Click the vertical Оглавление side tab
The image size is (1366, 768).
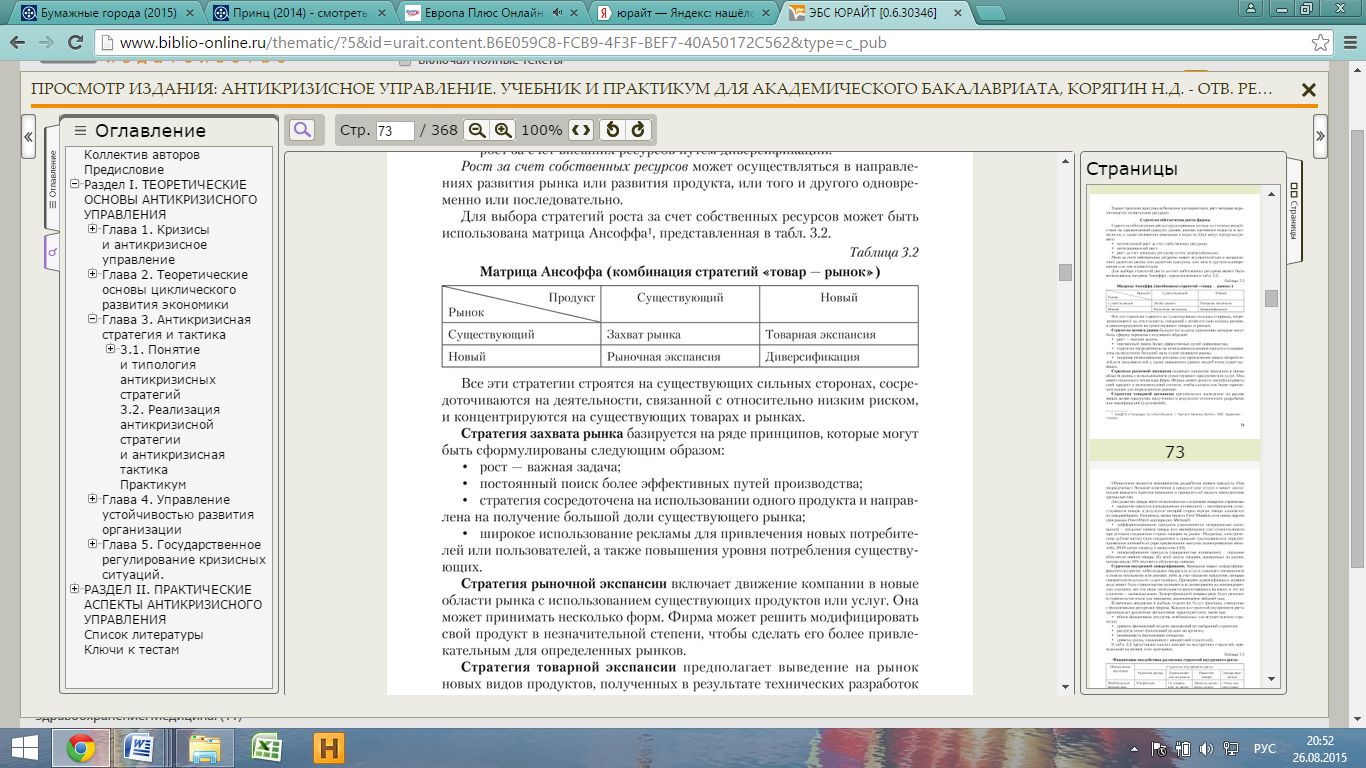(x=53, y=182)
